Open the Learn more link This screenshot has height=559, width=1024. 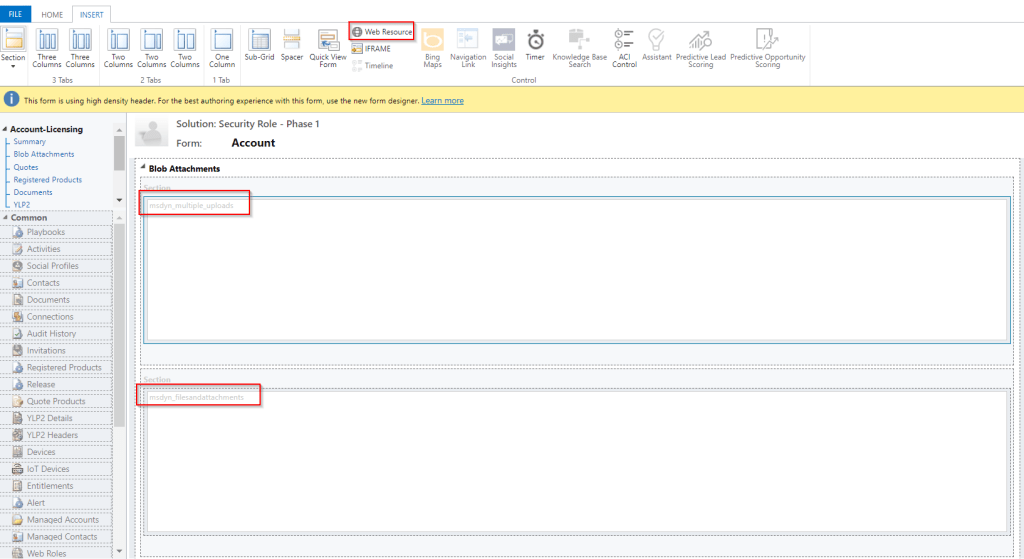442,101
